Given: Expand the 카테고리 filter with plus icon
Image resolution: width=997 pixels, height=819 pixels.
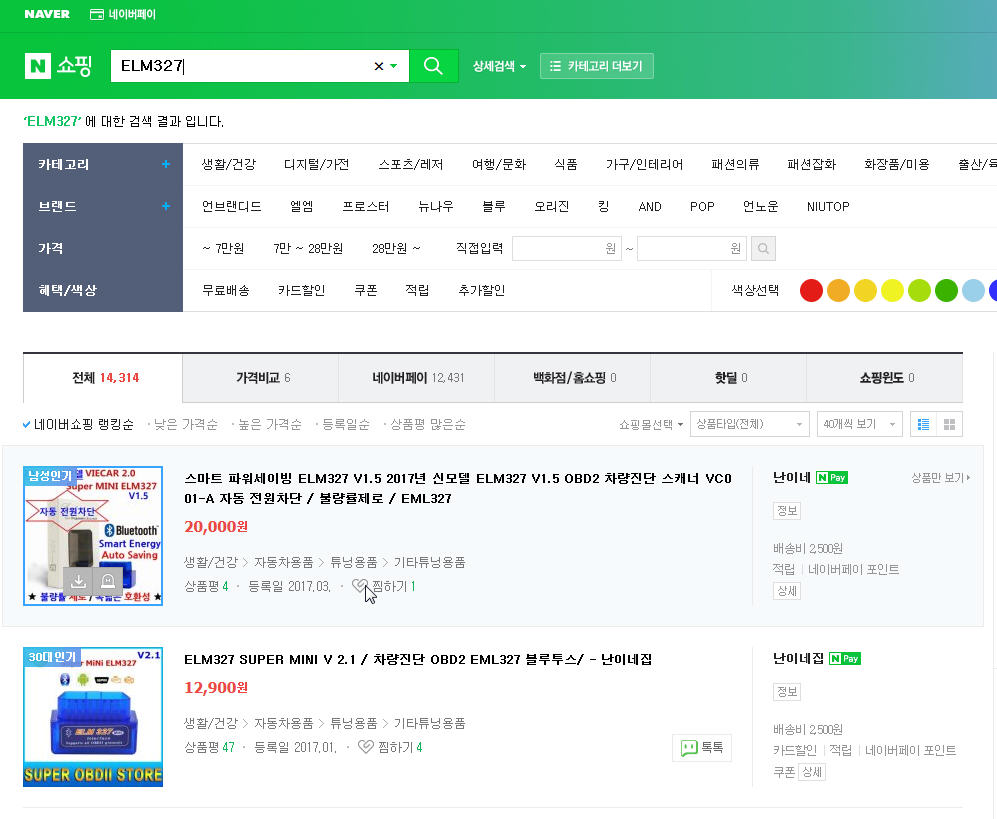Looking at the screenshot, I should (165, 164).
